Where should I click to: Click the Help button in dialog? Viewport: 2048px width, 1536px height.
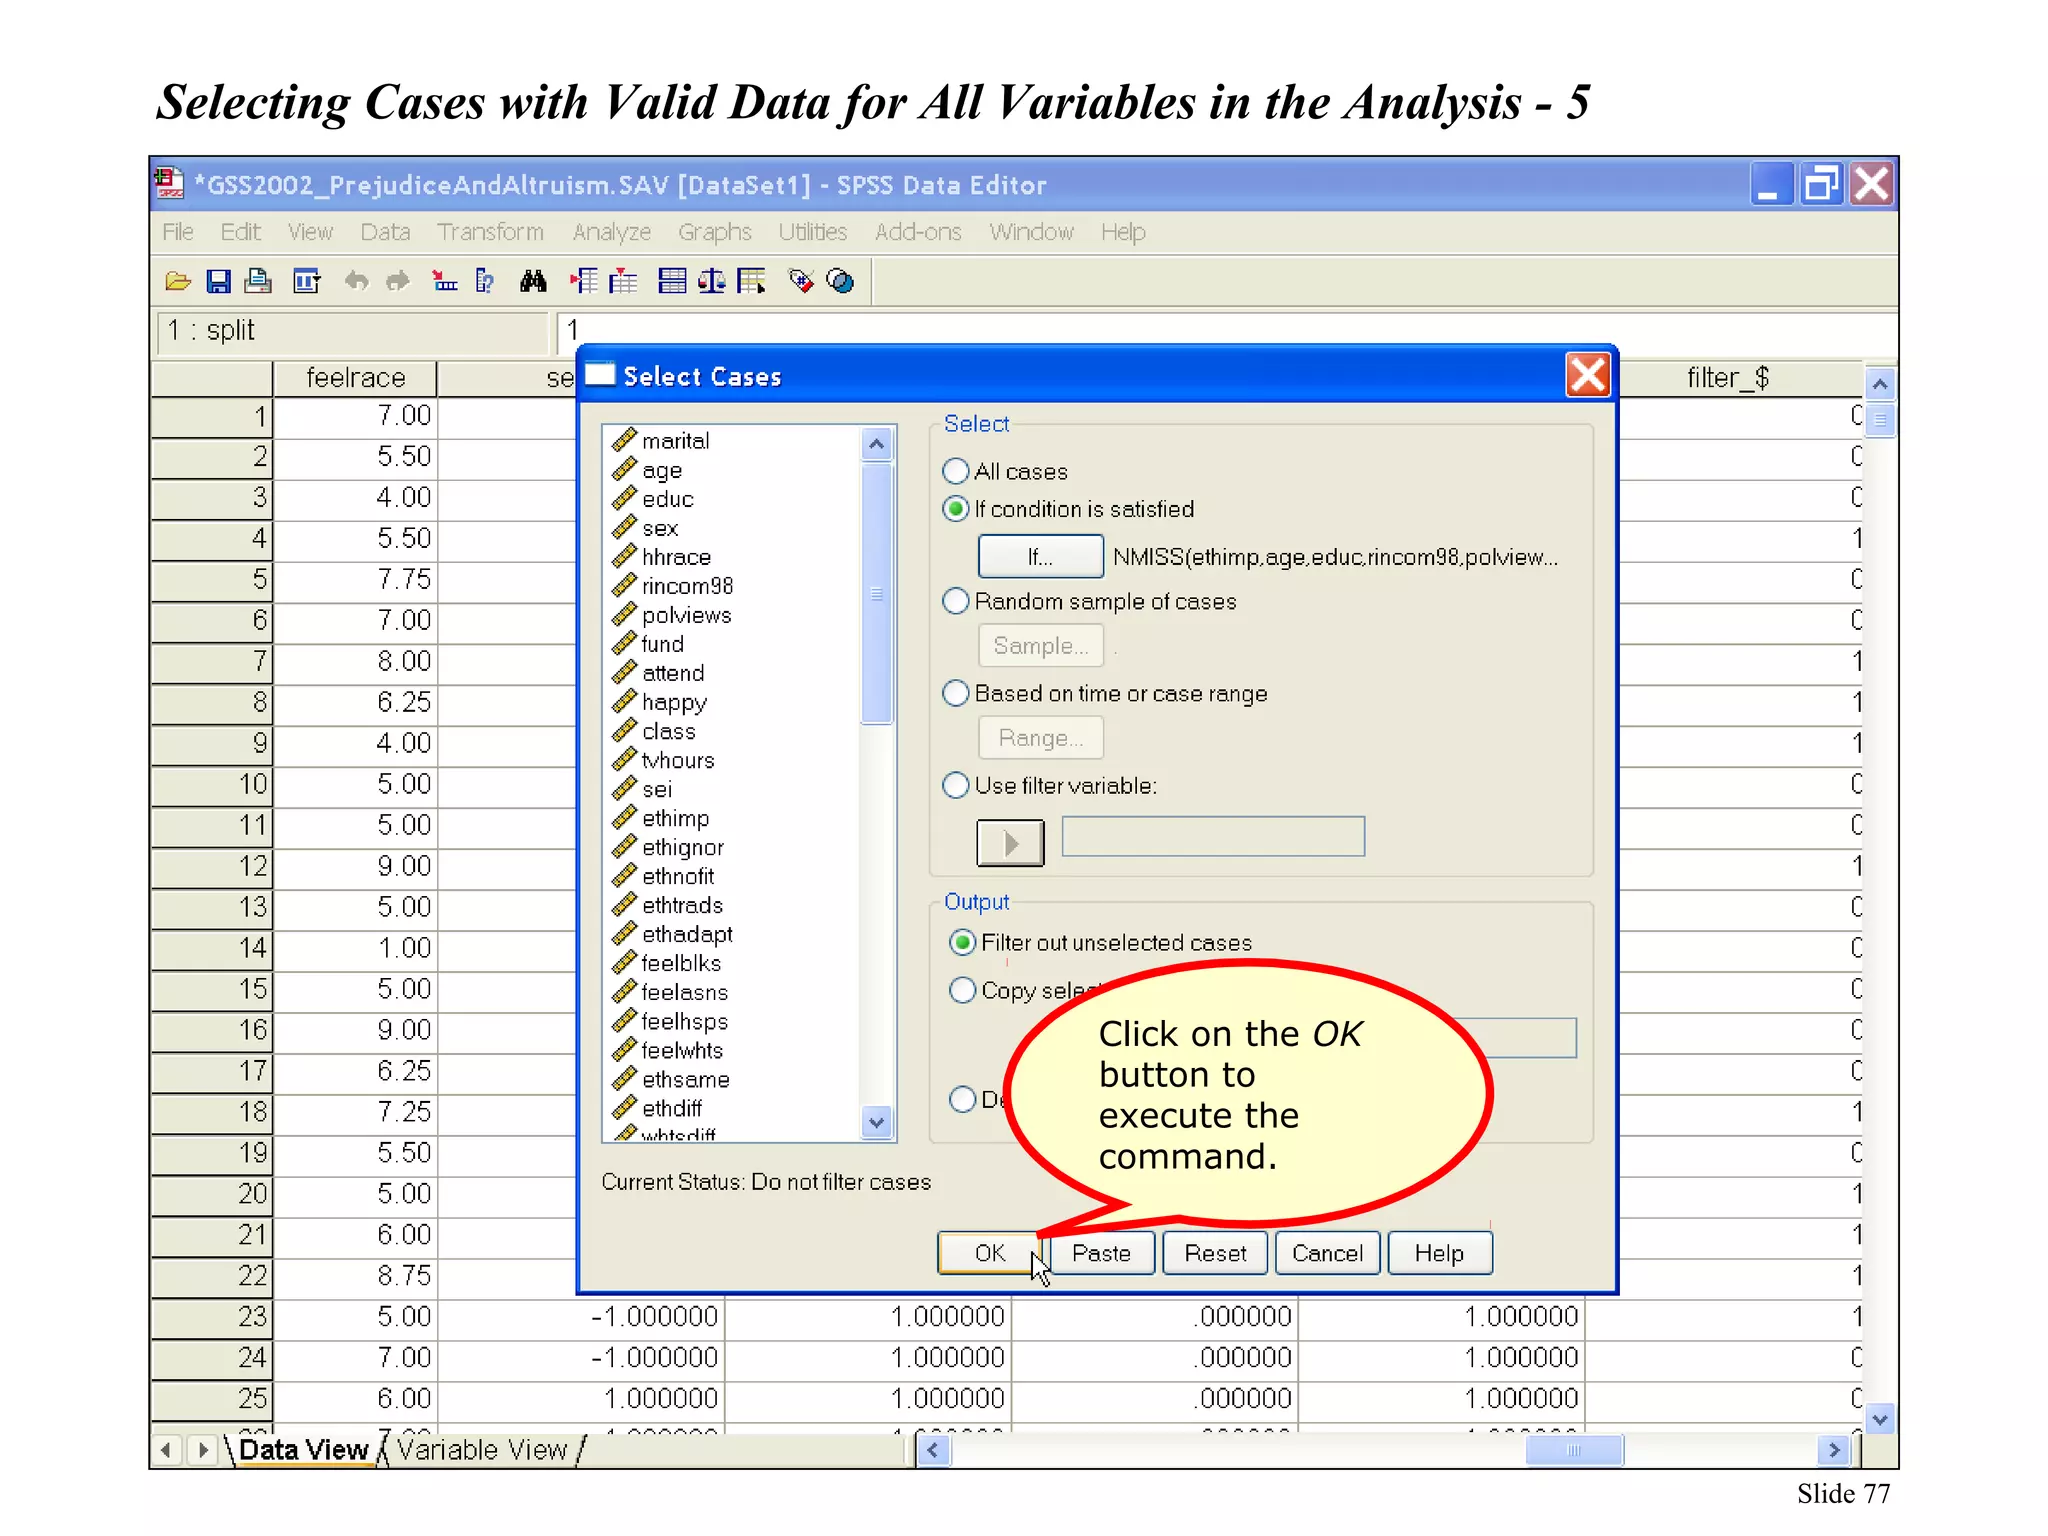pyautogui.click(x=1439, y=1253)
